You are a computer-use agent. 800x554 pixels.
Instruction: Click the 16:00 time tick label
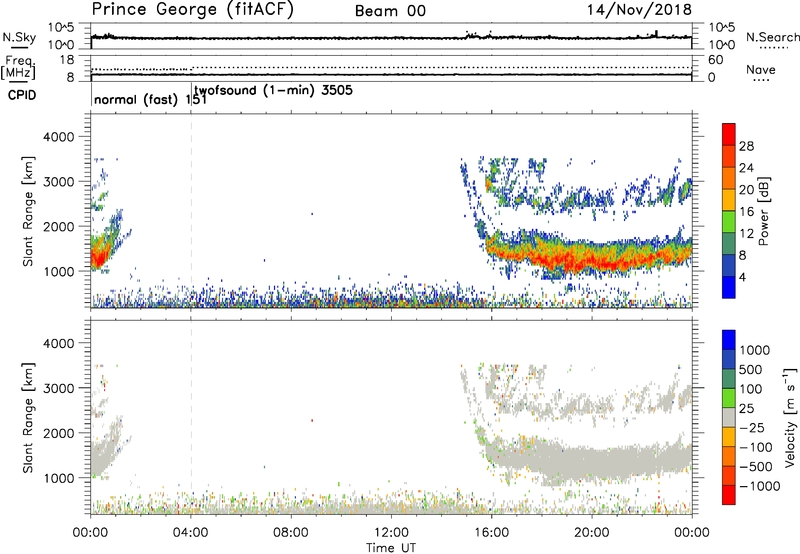coord(491,533)
